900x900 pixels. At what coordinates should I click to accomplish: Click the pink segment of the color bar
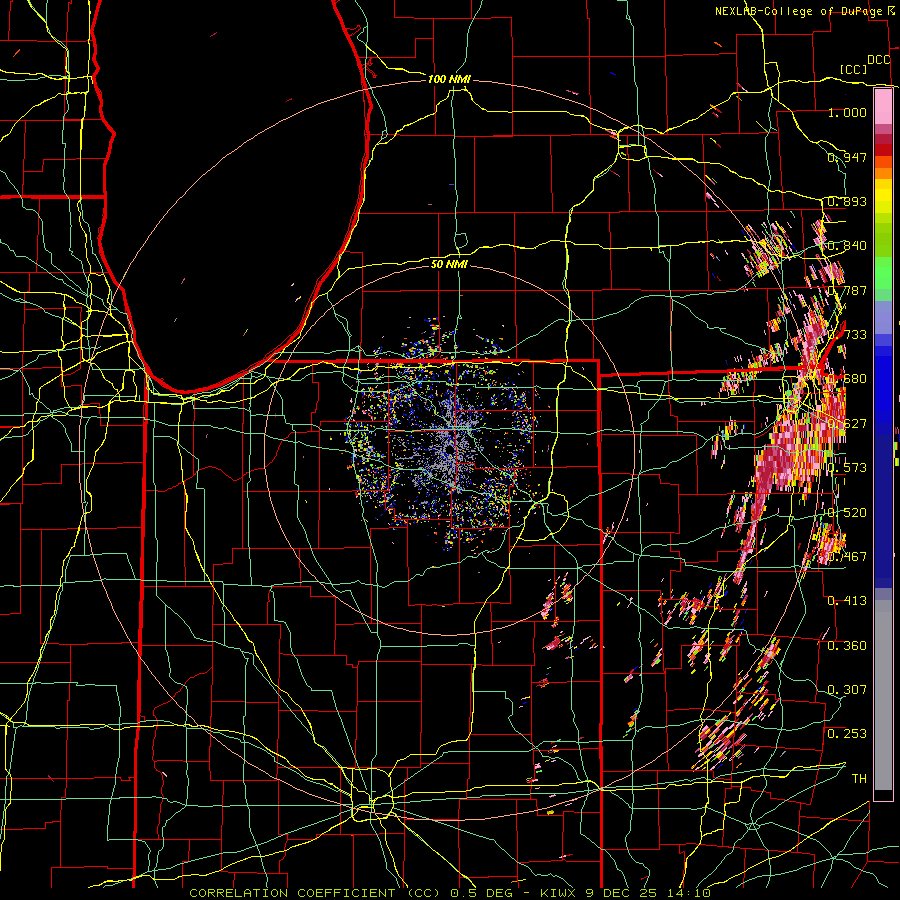[883, 106]
